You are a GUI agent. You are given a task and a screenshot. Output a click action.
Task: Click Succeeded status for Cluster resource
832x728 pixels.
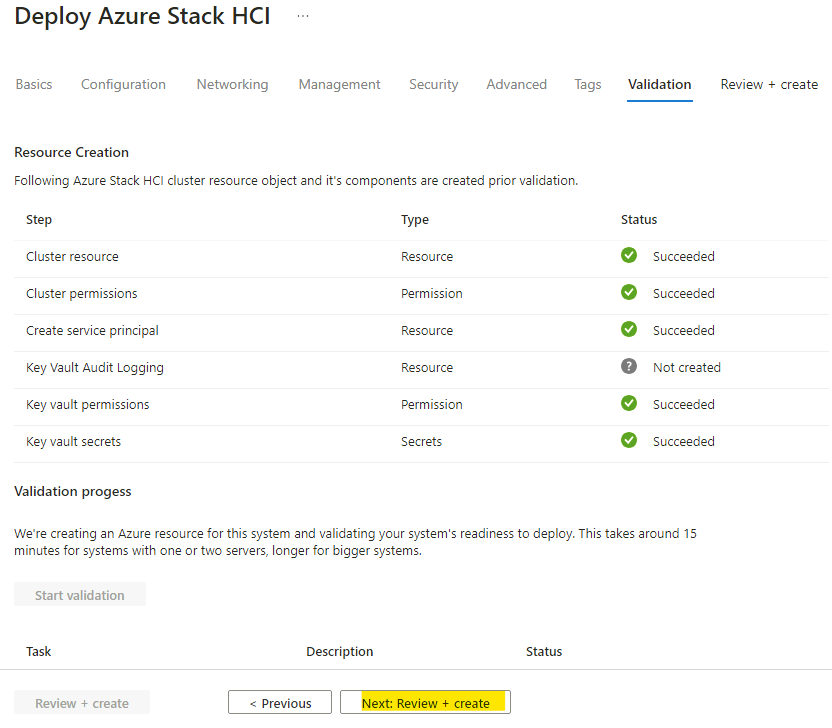point(683,257)
